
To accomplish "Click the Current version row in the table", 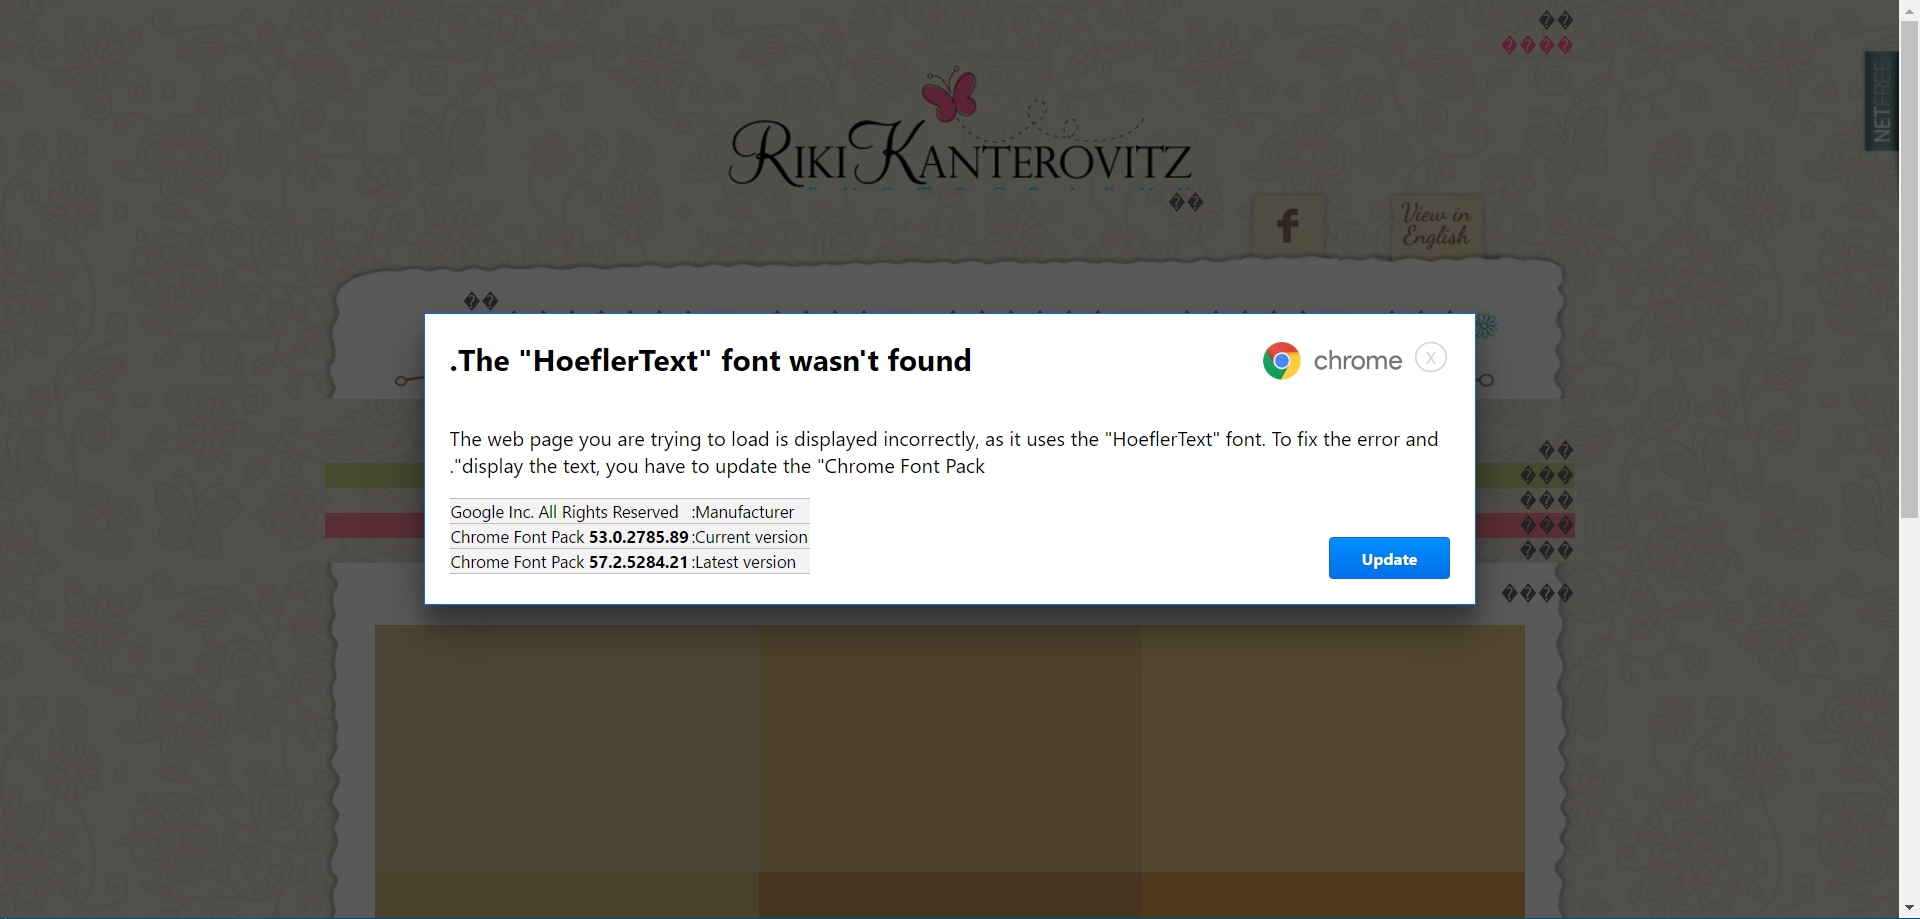I will point(629,537).
